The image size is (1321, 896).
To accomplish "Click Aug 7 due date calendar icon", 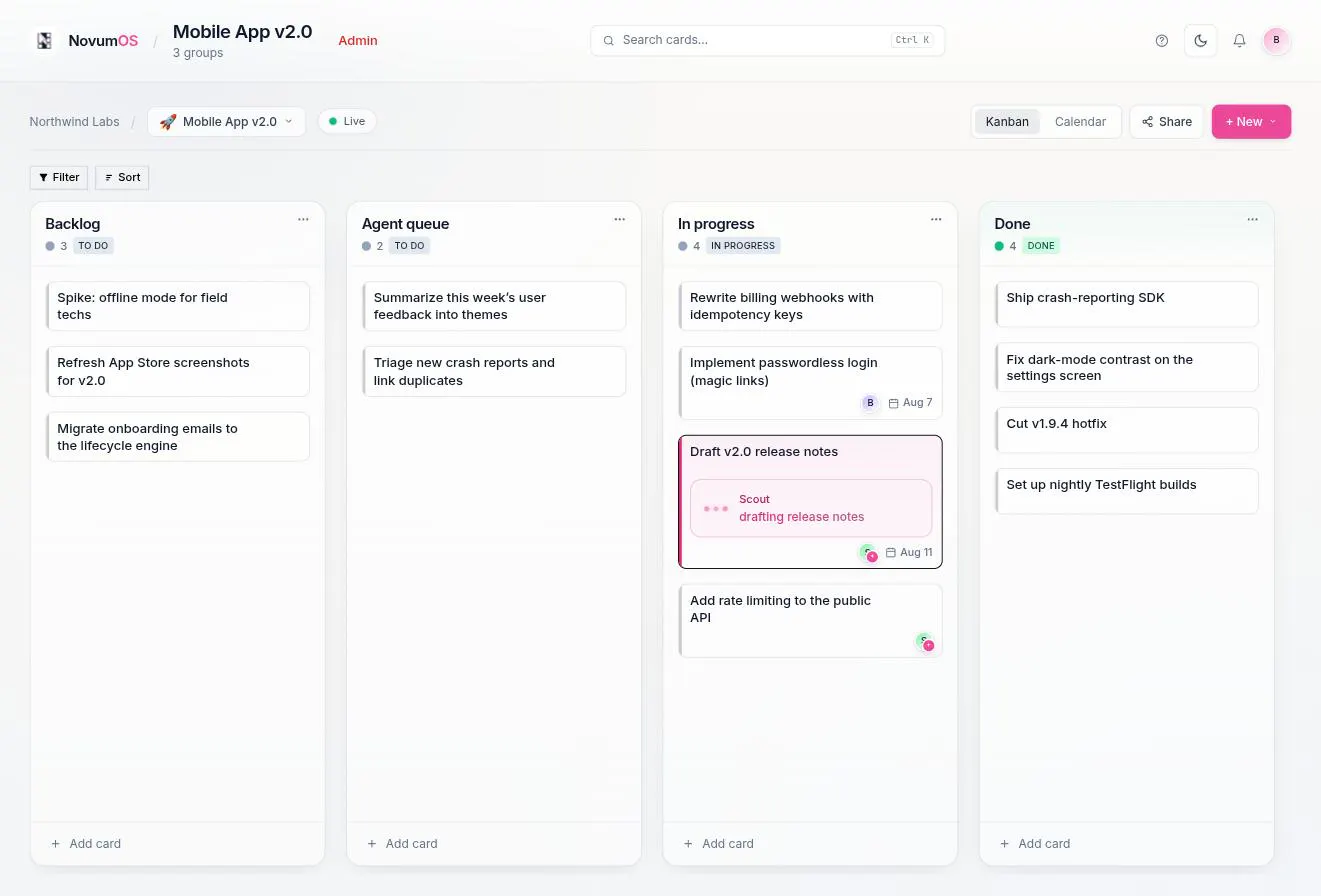I will 894,403.
